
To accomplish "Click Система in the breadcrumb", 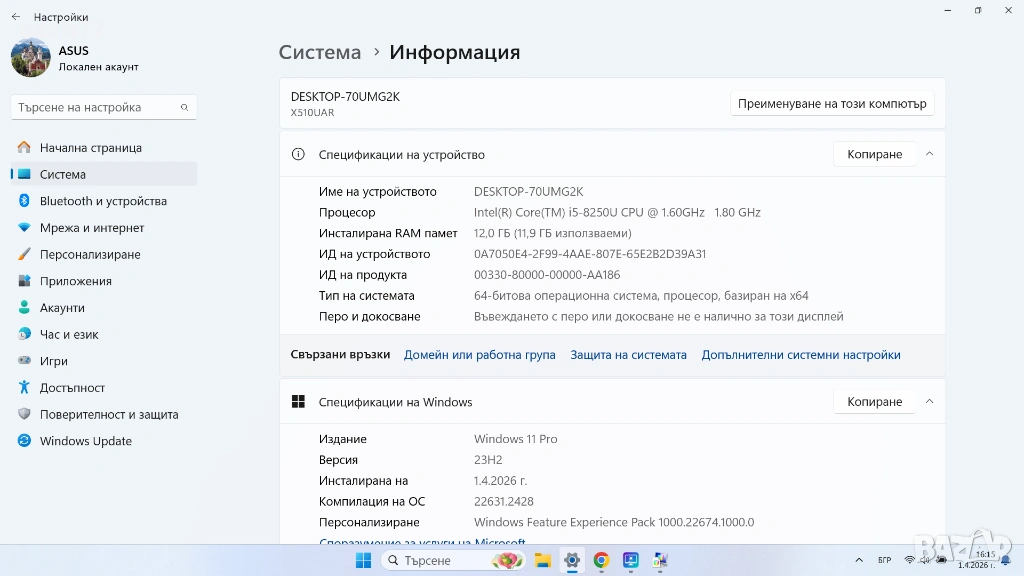I will pos(319,52).
